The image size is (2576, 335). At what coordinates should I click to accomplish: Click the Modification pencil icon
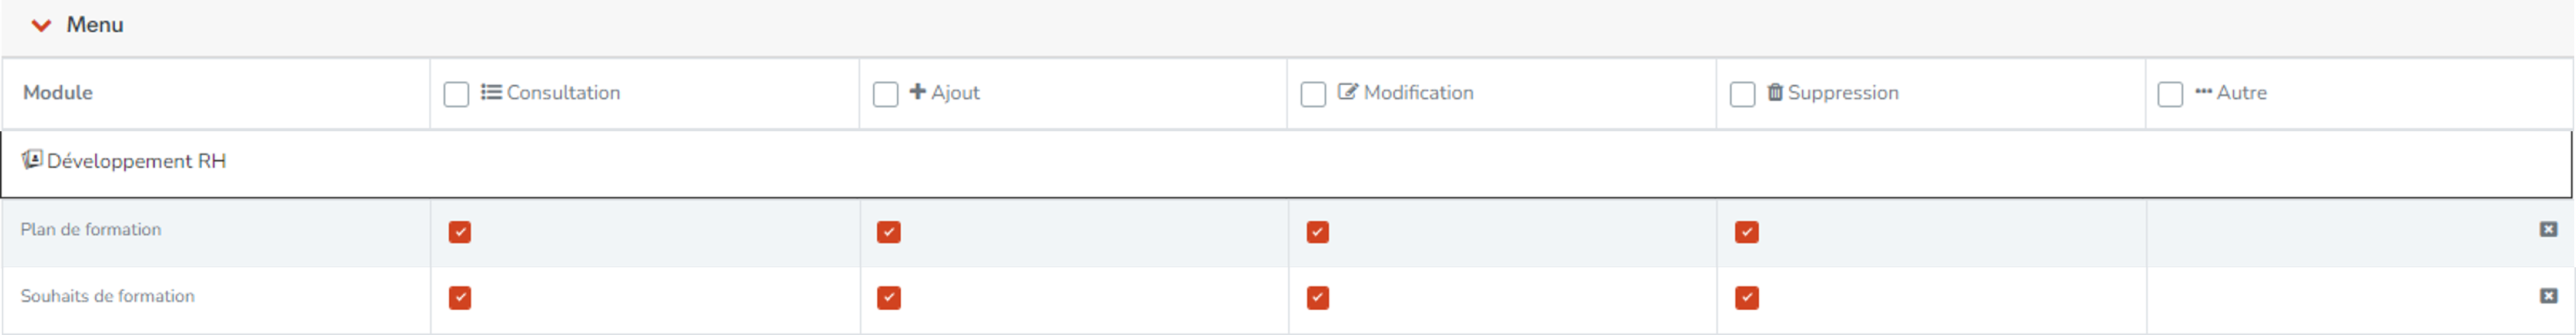point(1348,91)
